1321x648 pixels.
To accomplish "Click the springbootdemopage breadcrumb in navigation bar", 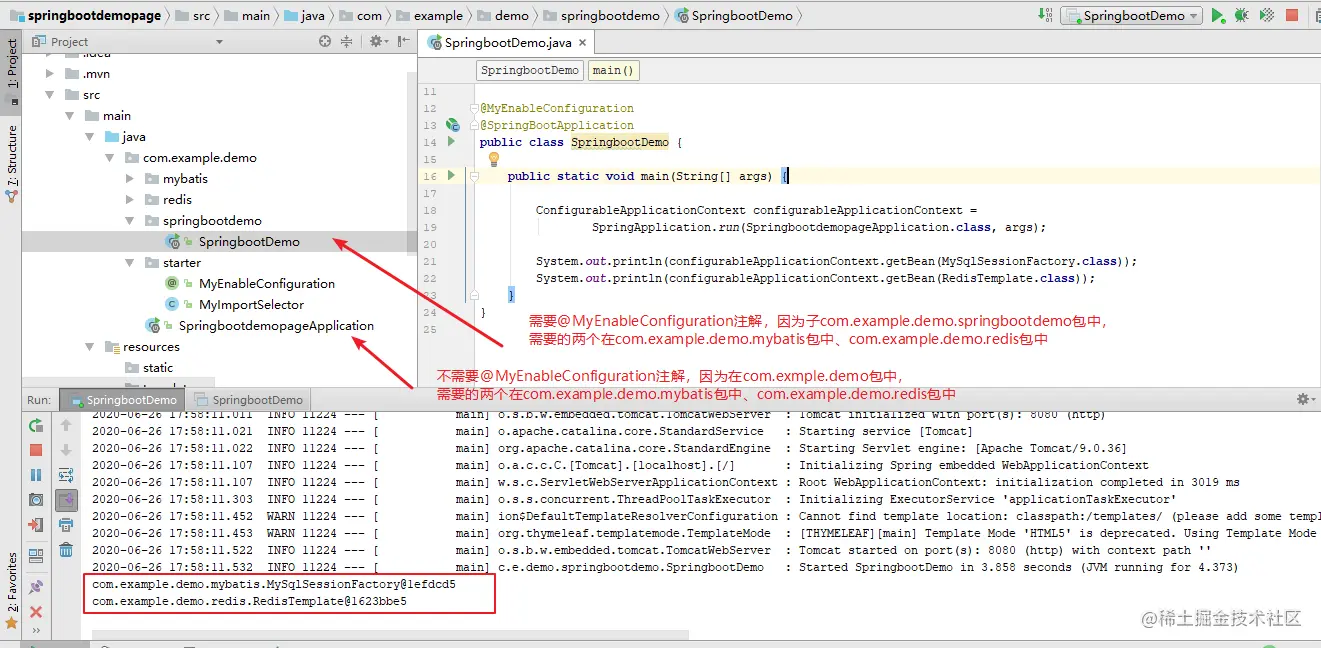I will 86,15.
